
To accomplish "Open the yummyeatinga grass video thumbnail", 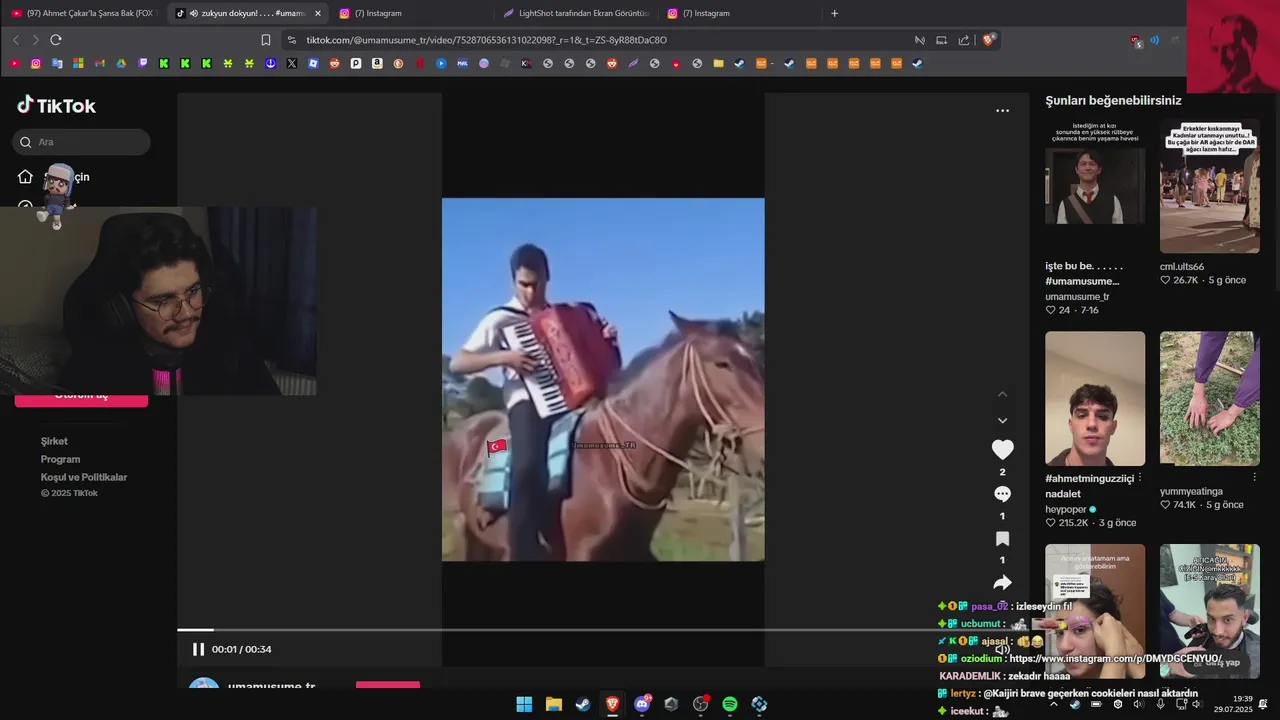I will coord(1210,398).
